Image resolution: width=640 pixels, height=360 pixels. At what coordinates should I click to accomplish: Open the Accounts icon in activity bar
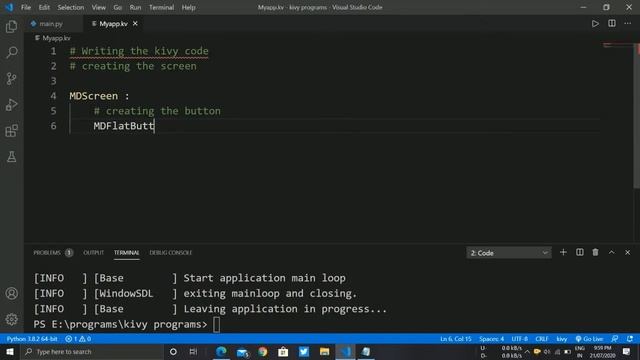[11, 293]
